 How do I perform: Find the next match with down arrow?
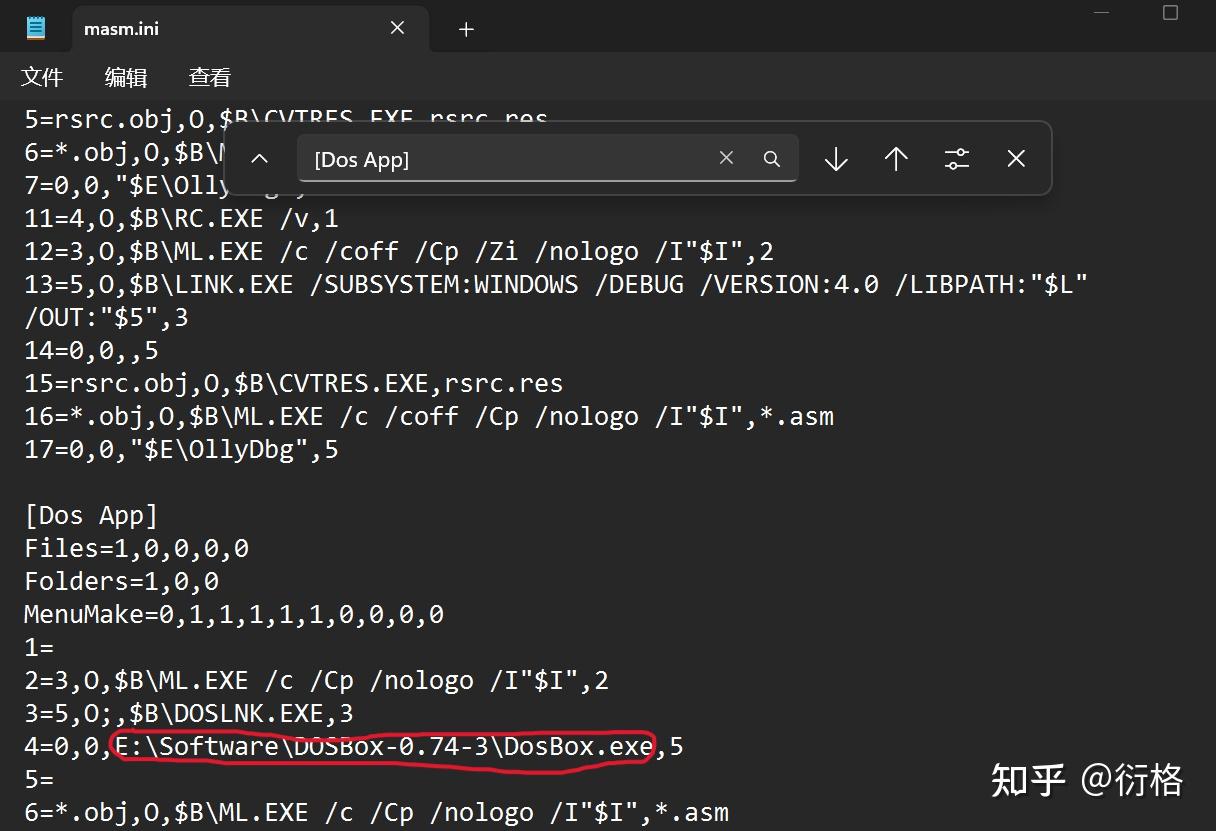tap(835, 158)
